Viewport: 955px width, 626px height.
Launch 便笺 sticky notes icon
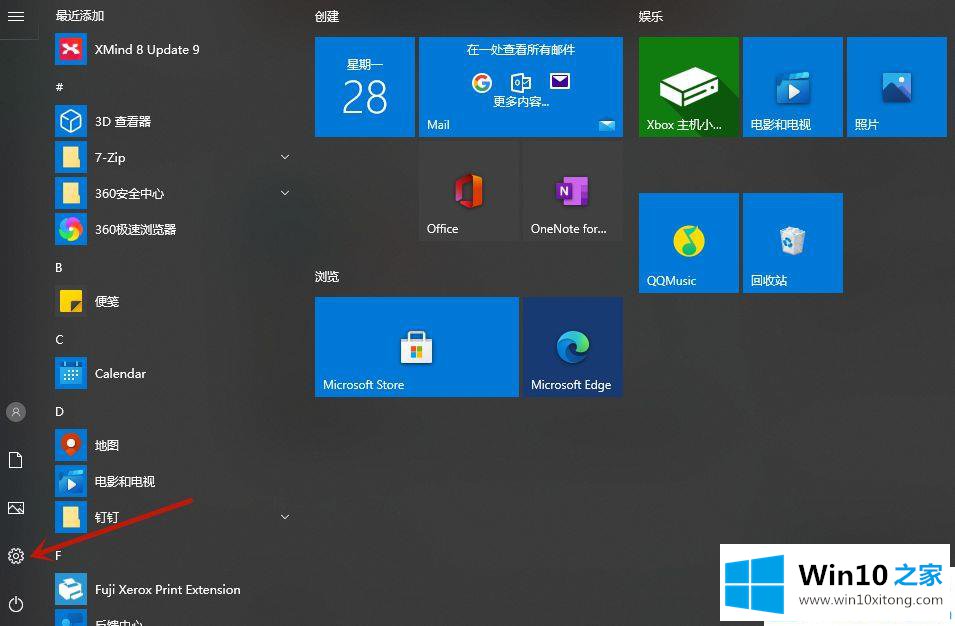[71, 301]
